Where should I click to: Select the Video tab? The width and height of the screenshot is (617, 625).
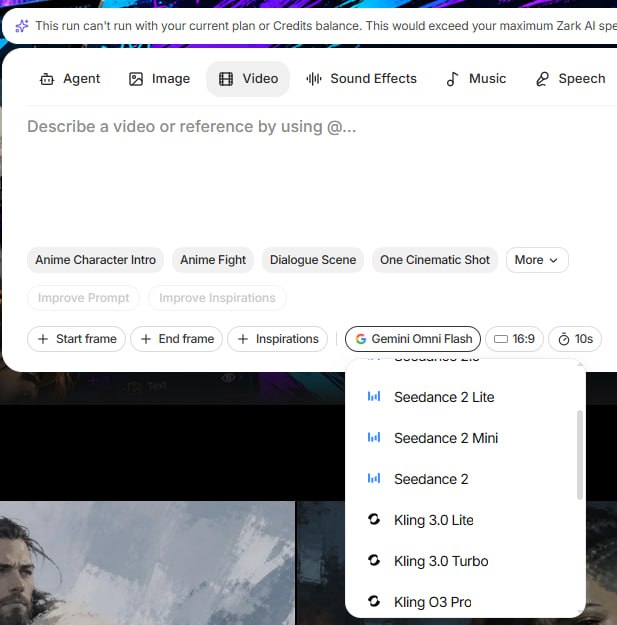click(248, 79)
